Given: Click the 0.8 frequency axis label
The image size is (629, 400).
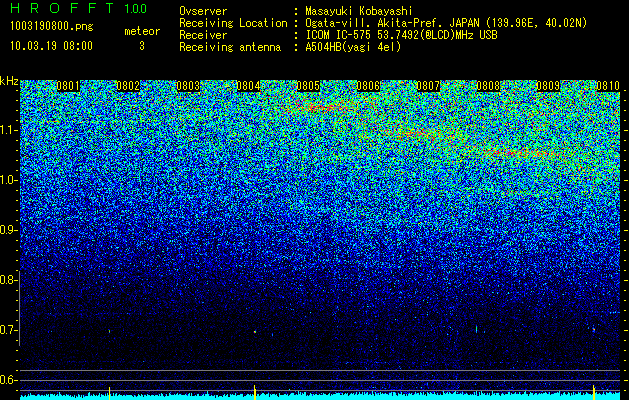Looking at the screenshot, I should click(x=7, y=280).
